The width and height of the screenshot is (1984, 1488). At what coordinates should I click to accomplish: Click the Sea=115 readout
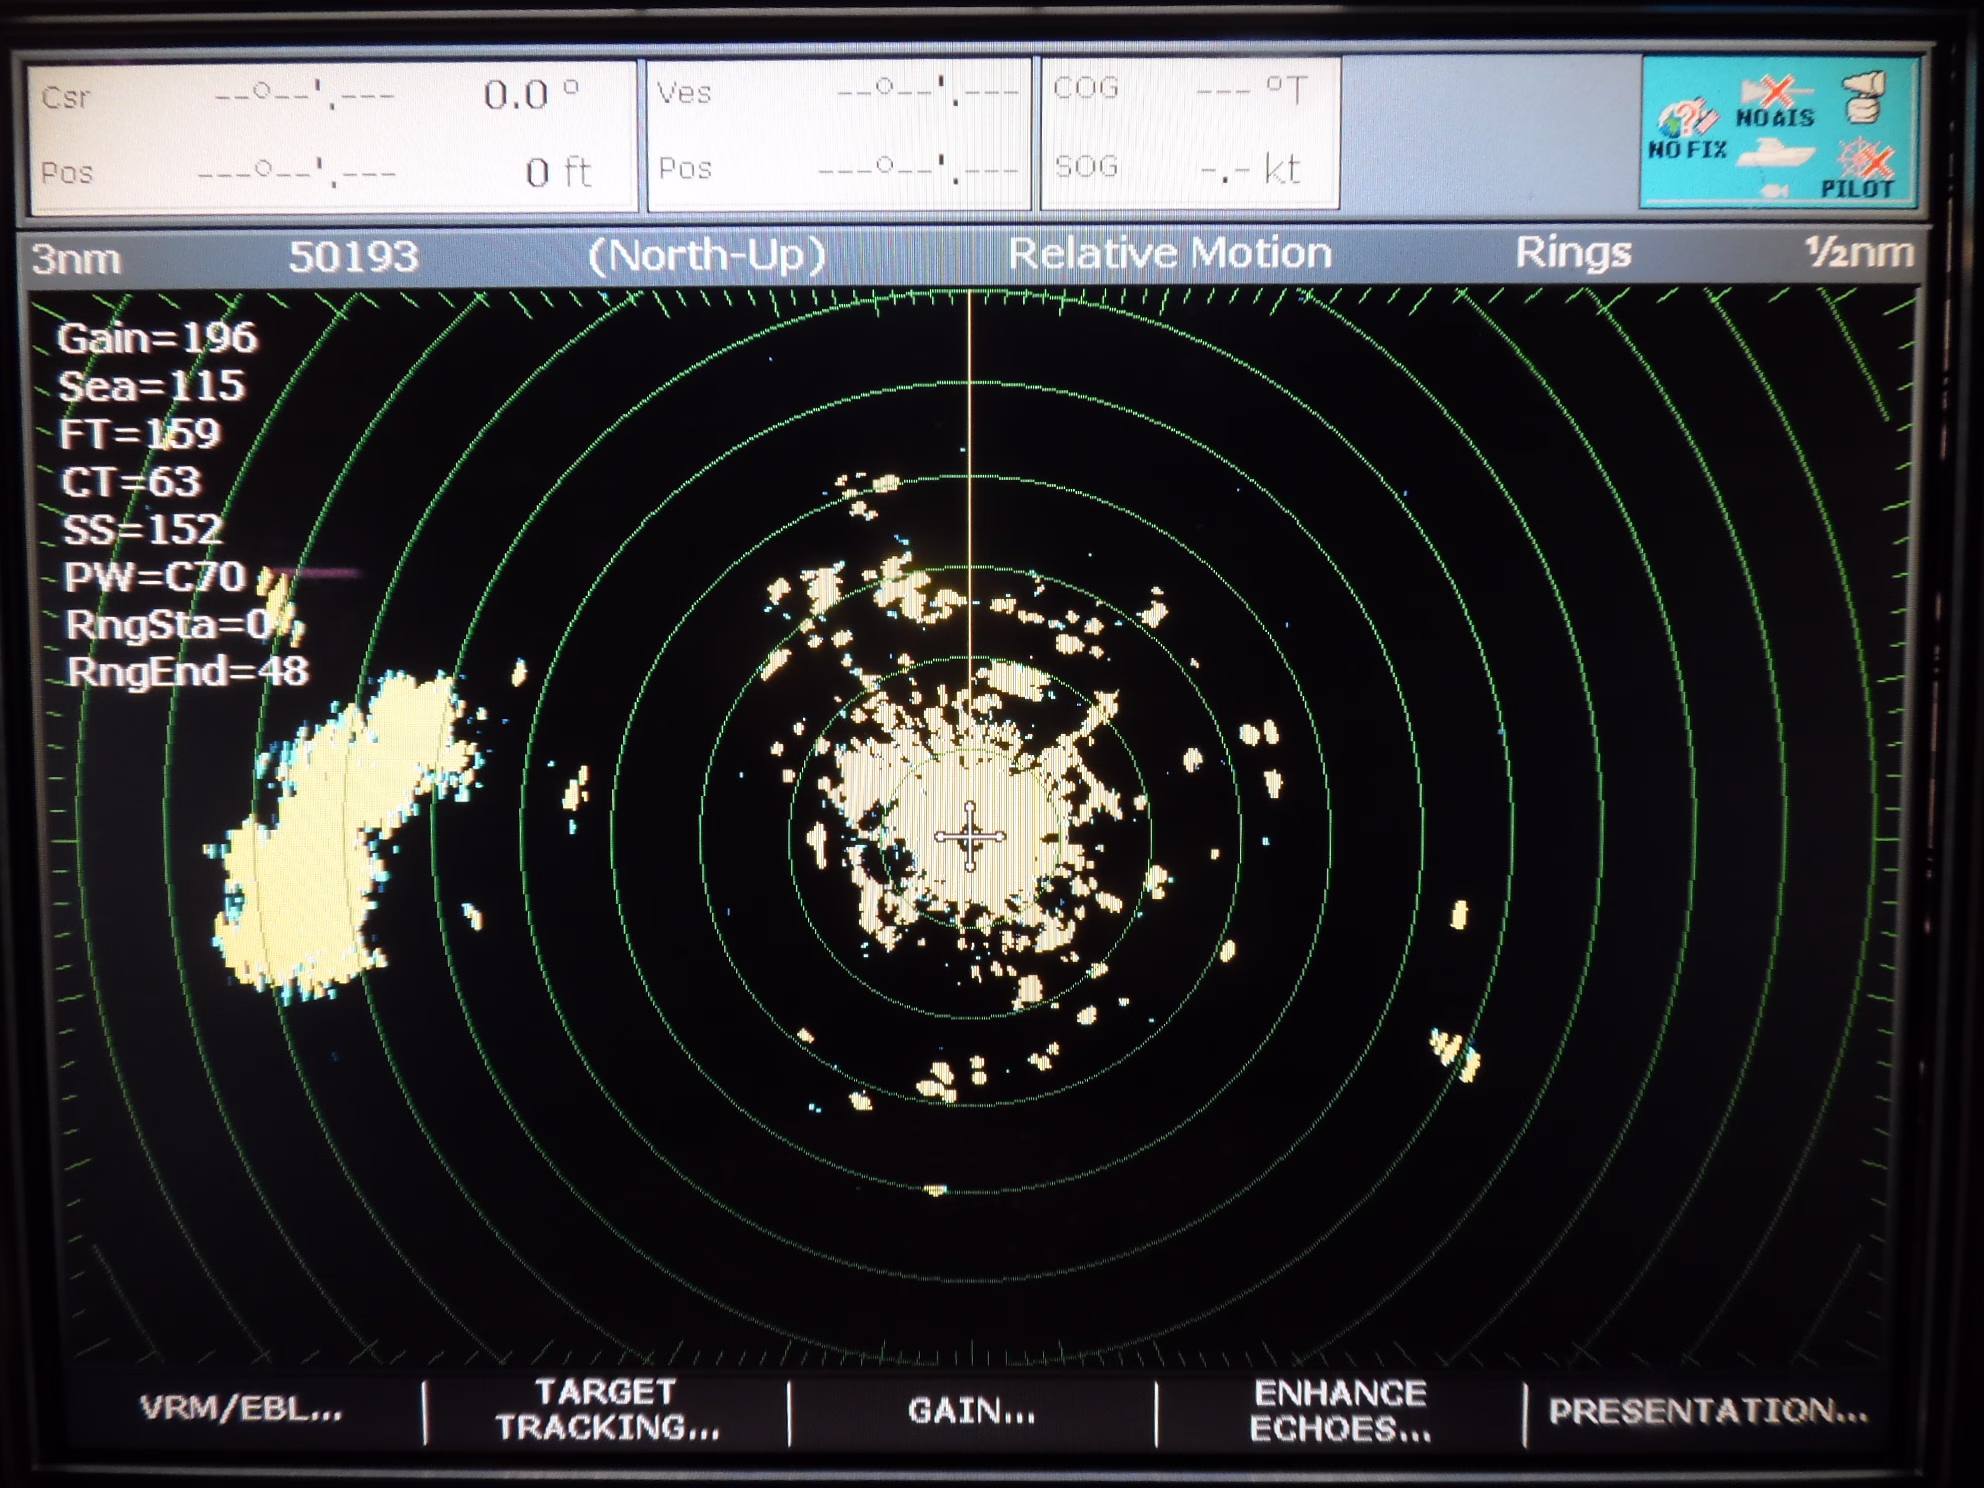click(151, 386)
